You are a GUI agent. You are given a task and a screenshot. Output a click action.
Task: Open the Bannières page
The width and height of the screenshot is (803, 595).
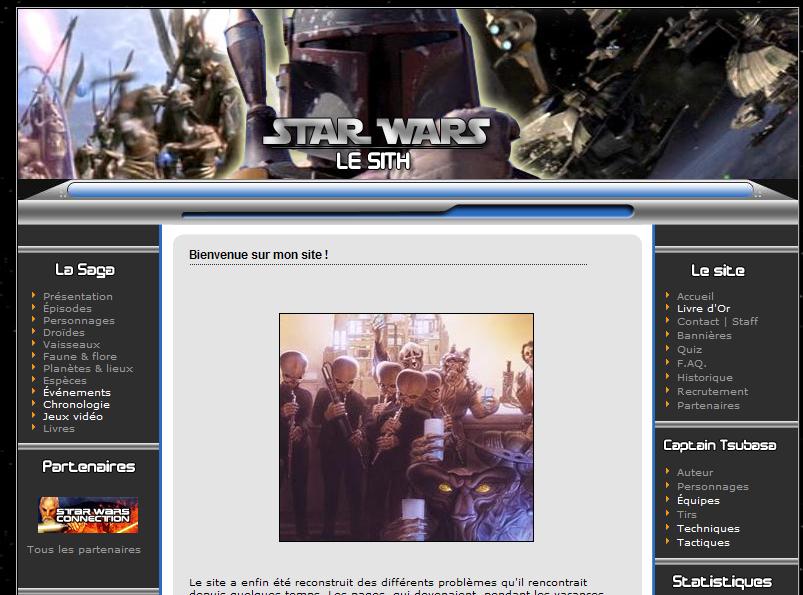pyautogui.click(x=704, y=336)
